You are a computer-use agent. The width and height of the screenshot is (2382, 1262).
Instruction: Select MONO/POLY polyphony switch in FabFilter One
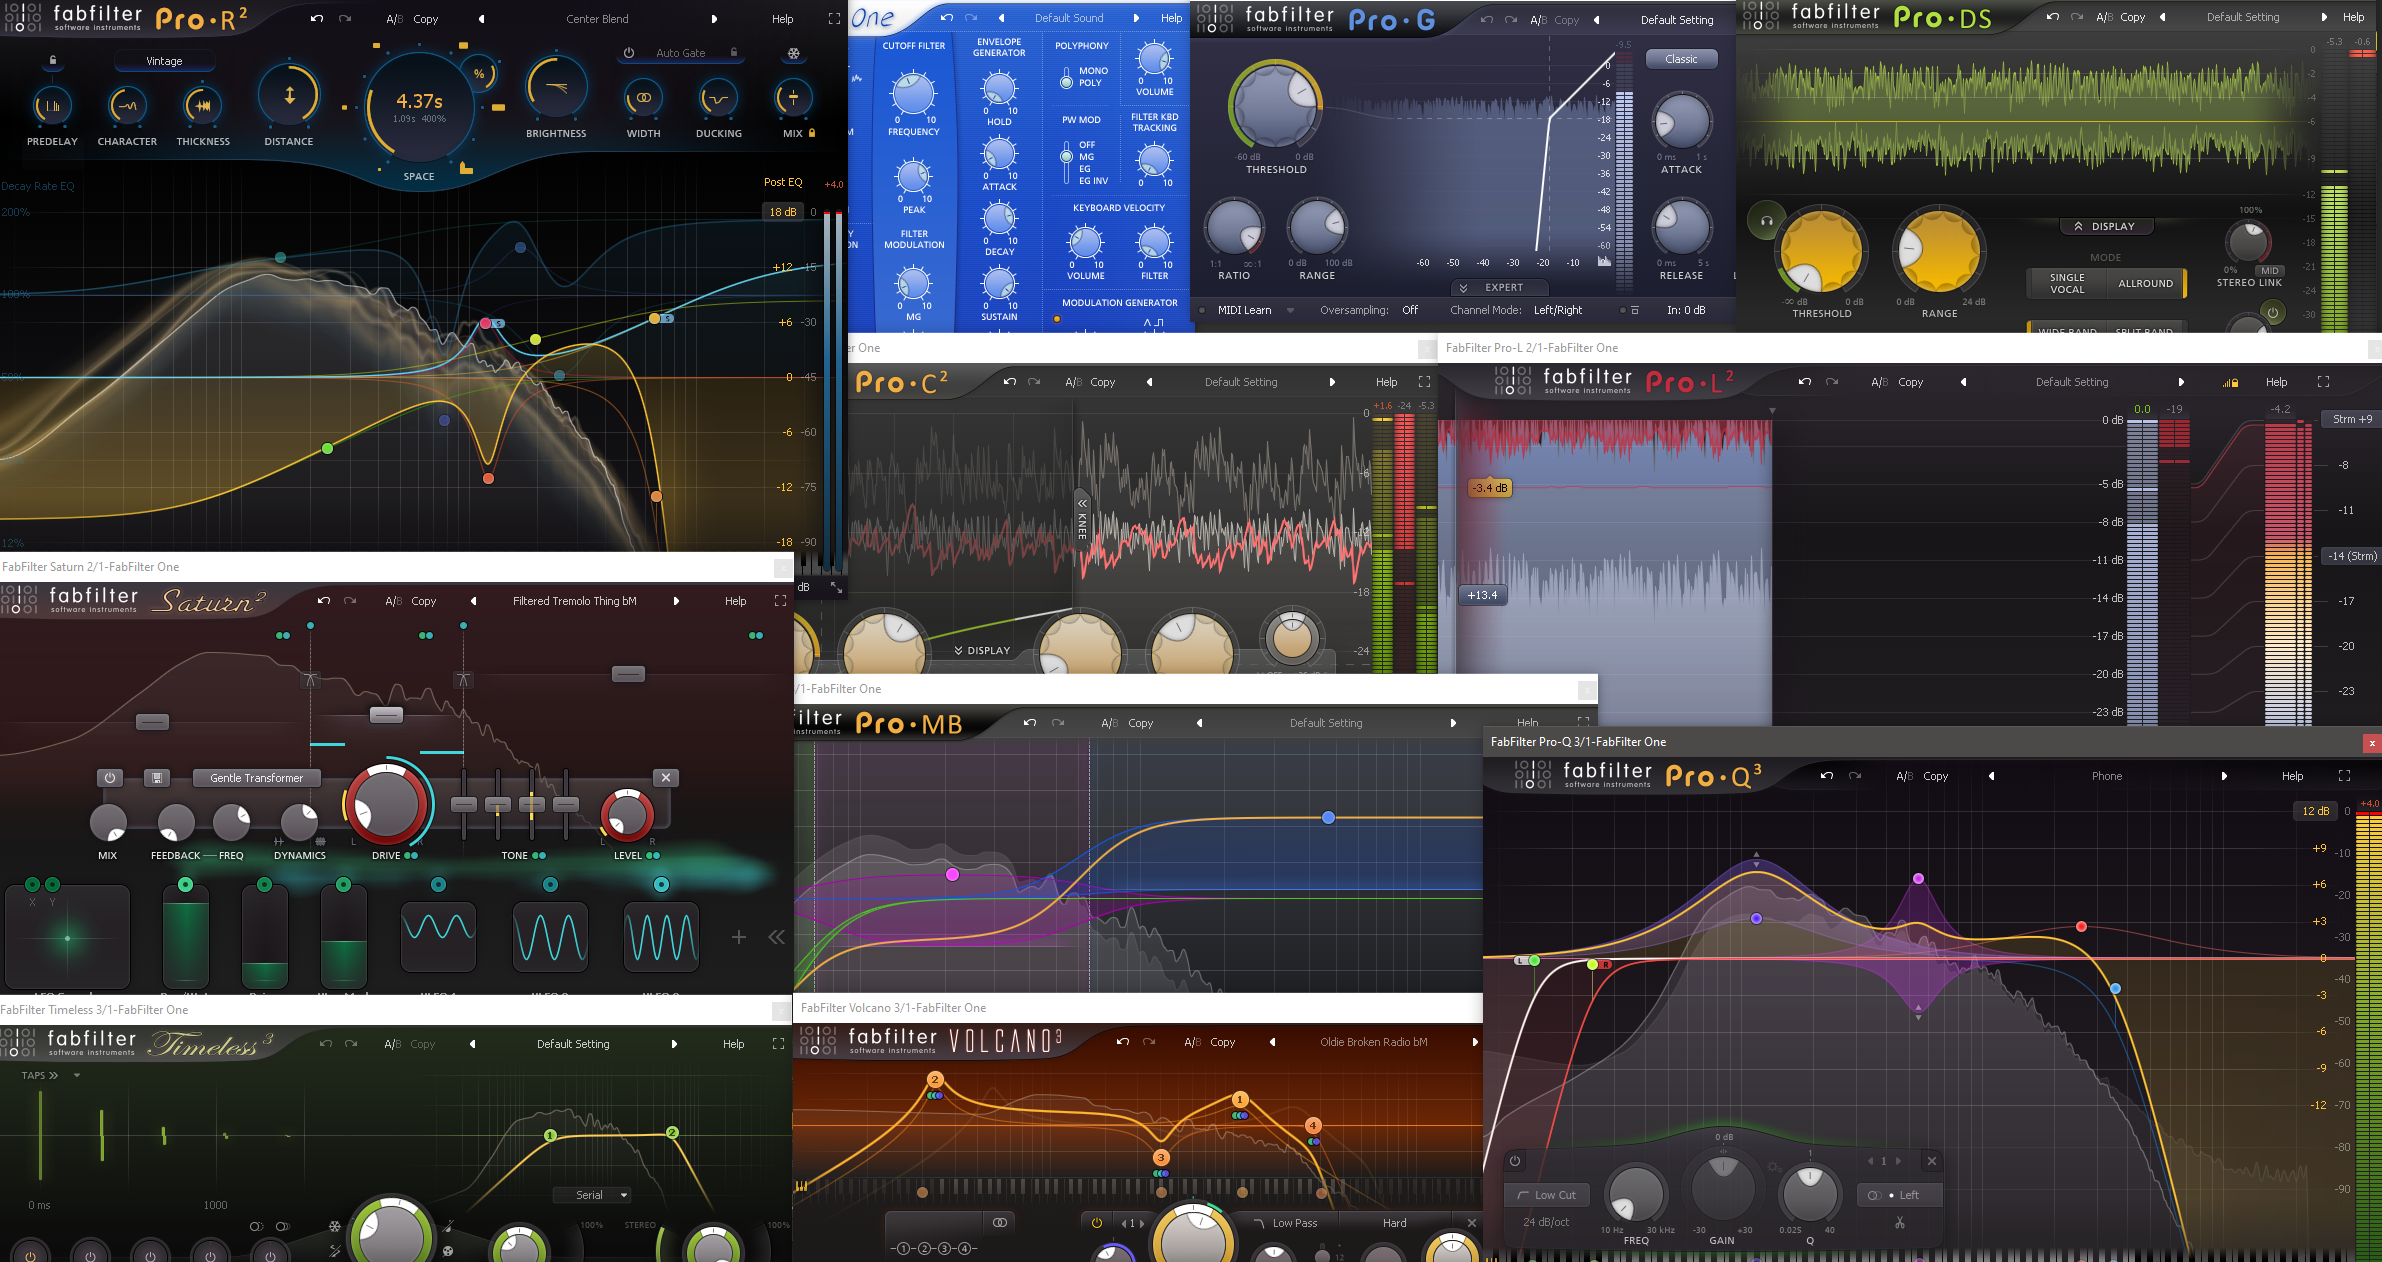click(x=1066, y=77)
